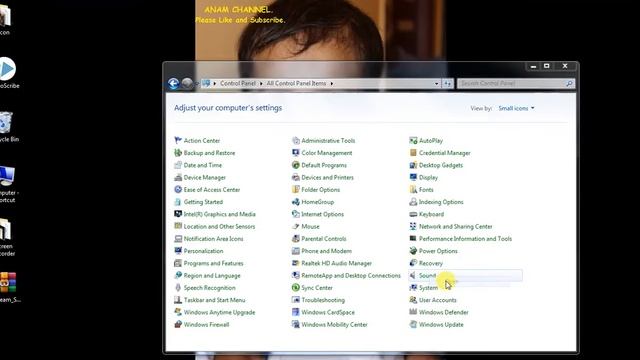Click the Speech Recognition microphone icon

pos(178,287)
